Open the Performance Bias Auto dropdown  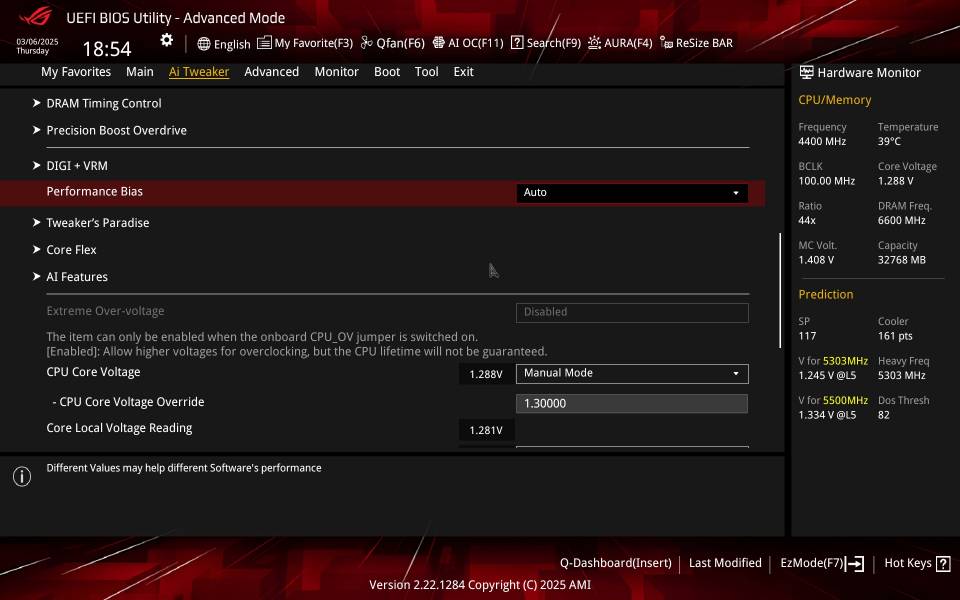(632, 193)
